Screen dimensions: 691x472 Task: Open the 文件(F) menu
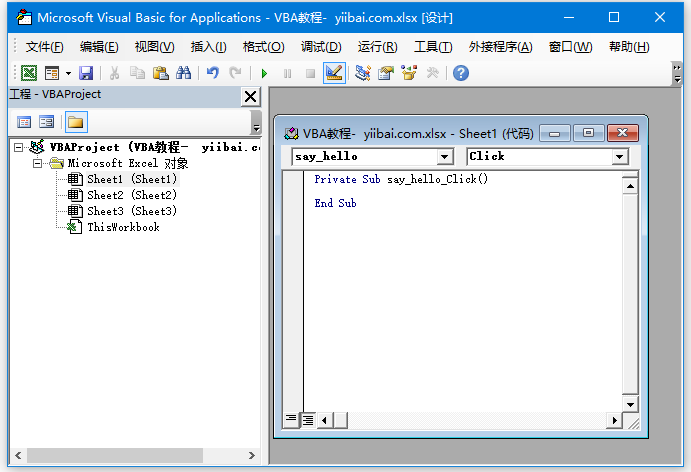coord(44,47)
